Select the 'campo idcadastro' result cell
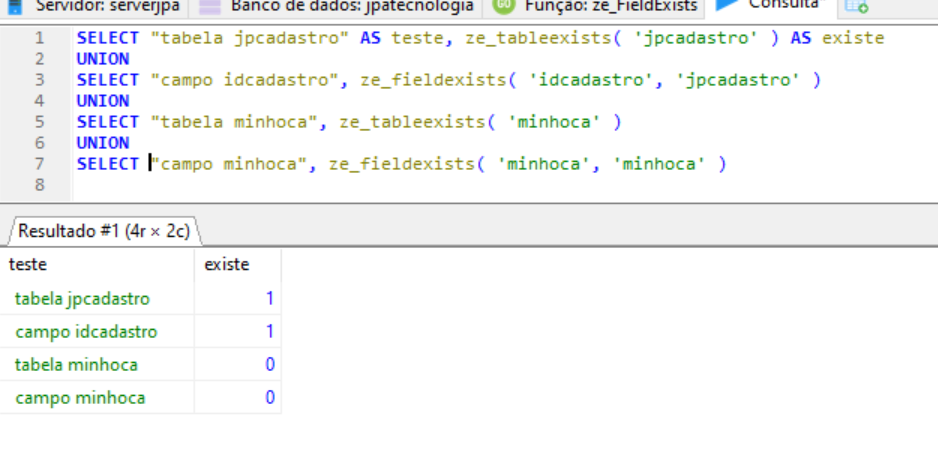The width and height of the screenshot is (938, 451). tap(97, 331)
